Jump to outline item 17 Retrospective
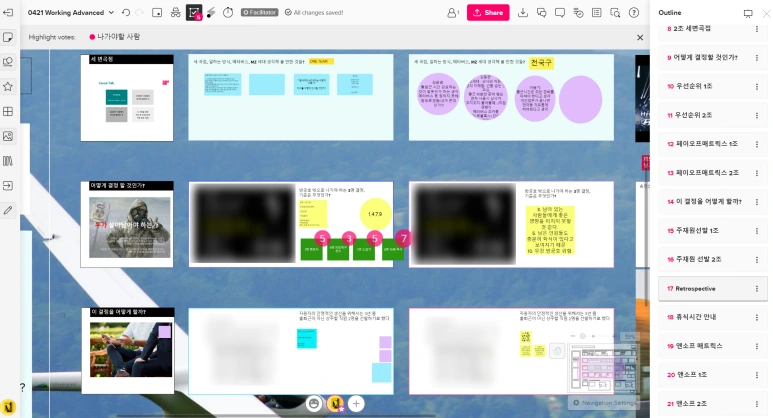The width and height of the screenshot is (773, 418). coord(712,289)
